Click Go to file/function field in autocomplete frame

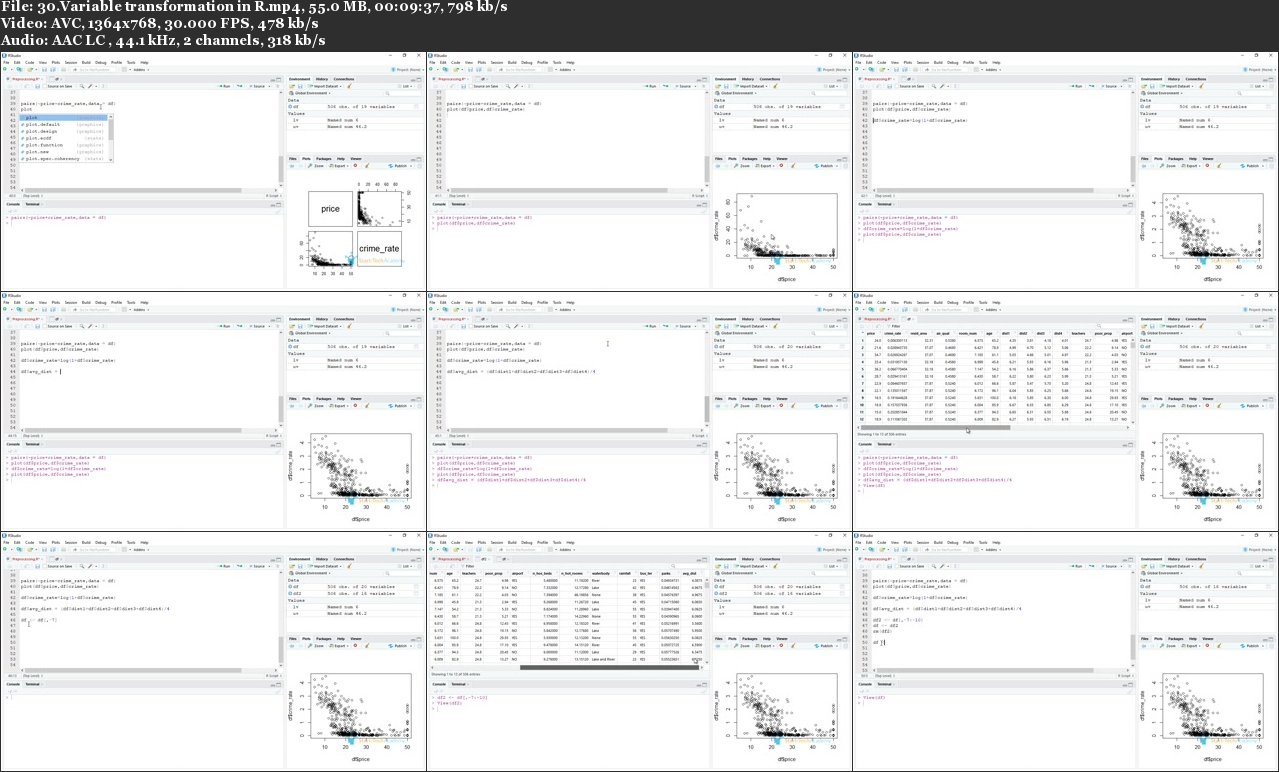tap(93, 70)
